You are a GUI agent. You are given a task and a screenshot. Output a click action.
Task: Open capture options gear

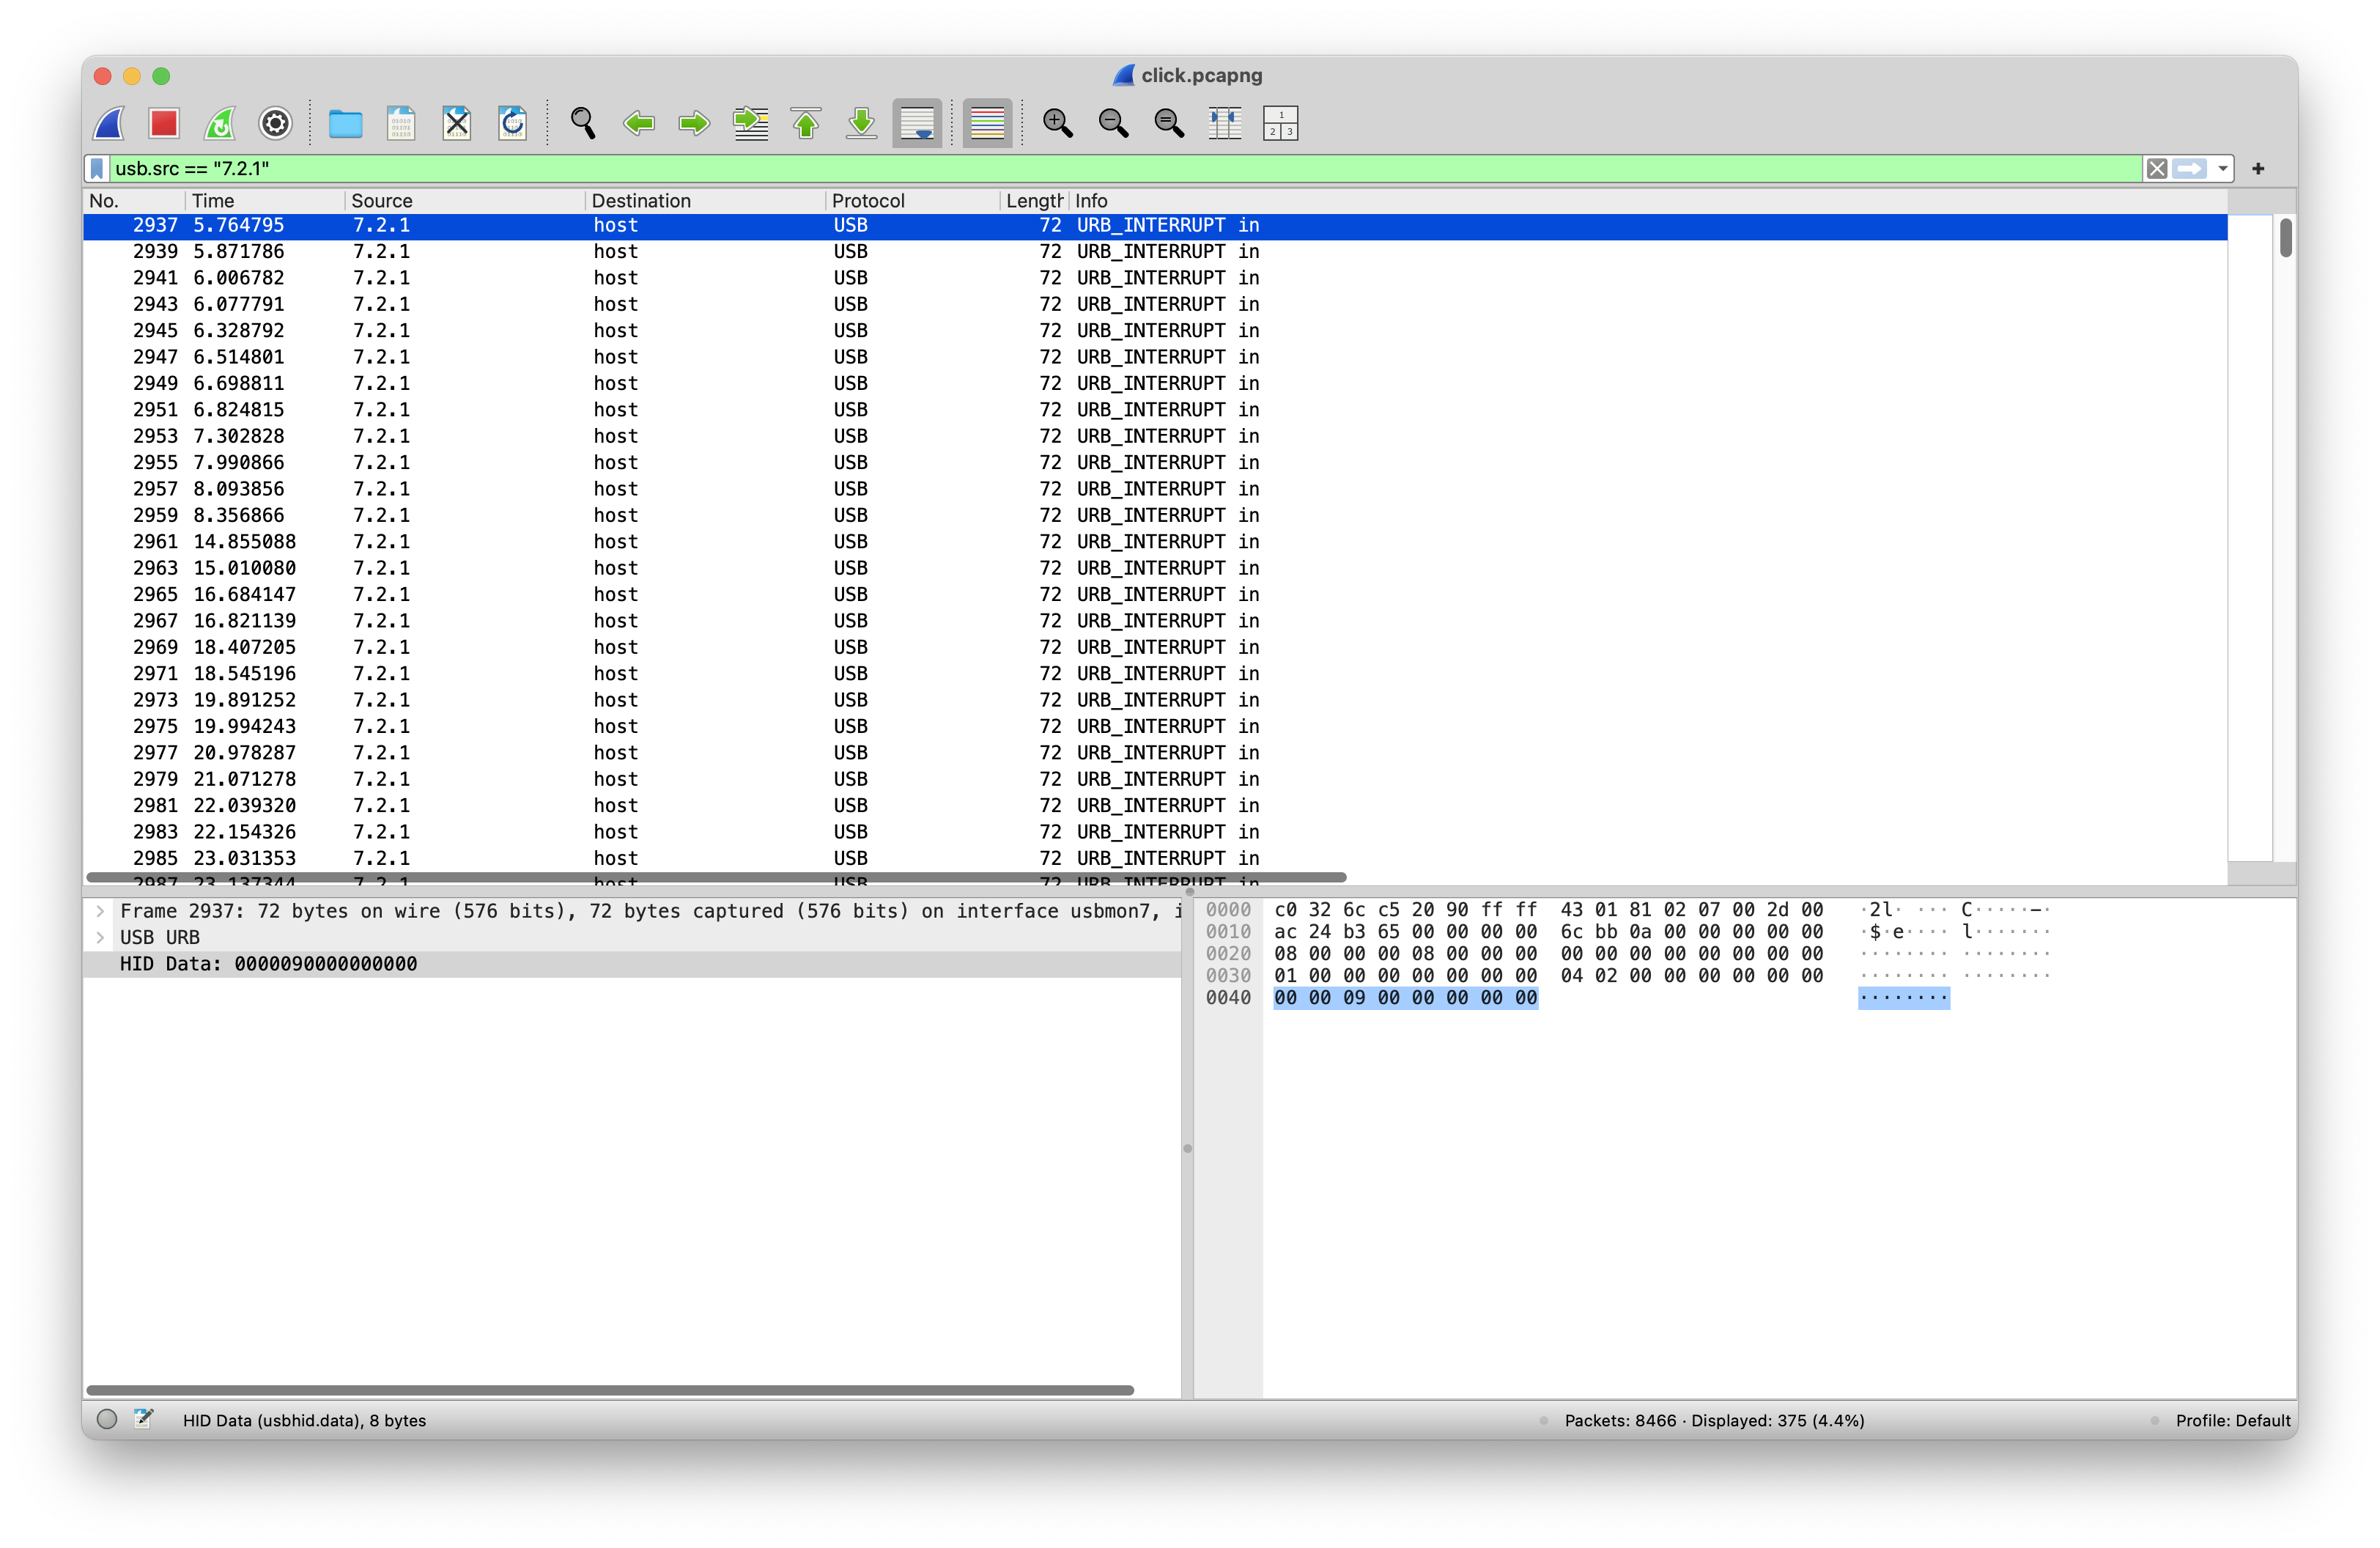pos(275,123)
